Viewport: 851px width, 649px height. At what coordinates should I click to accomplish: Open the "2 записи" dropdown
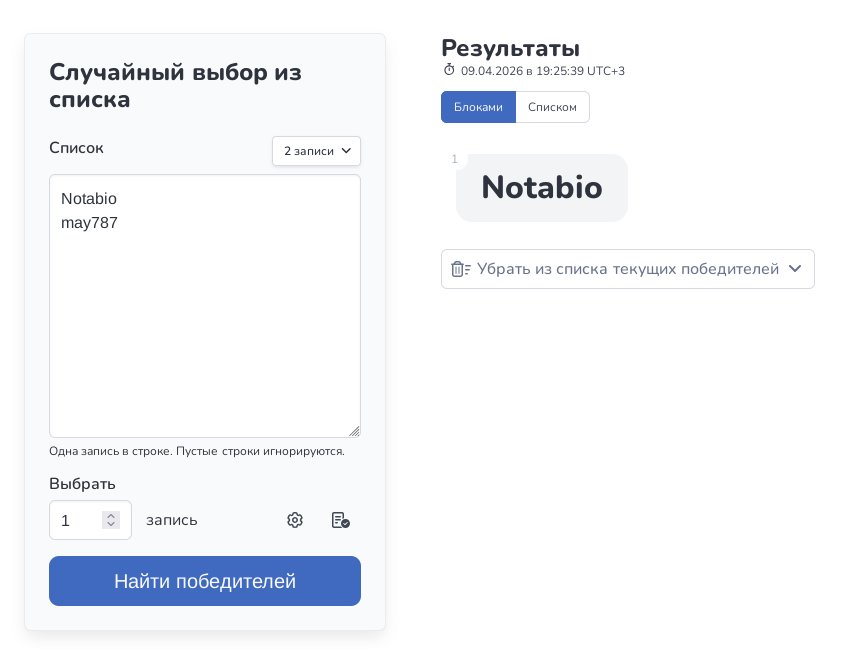(x=316, y=151)
